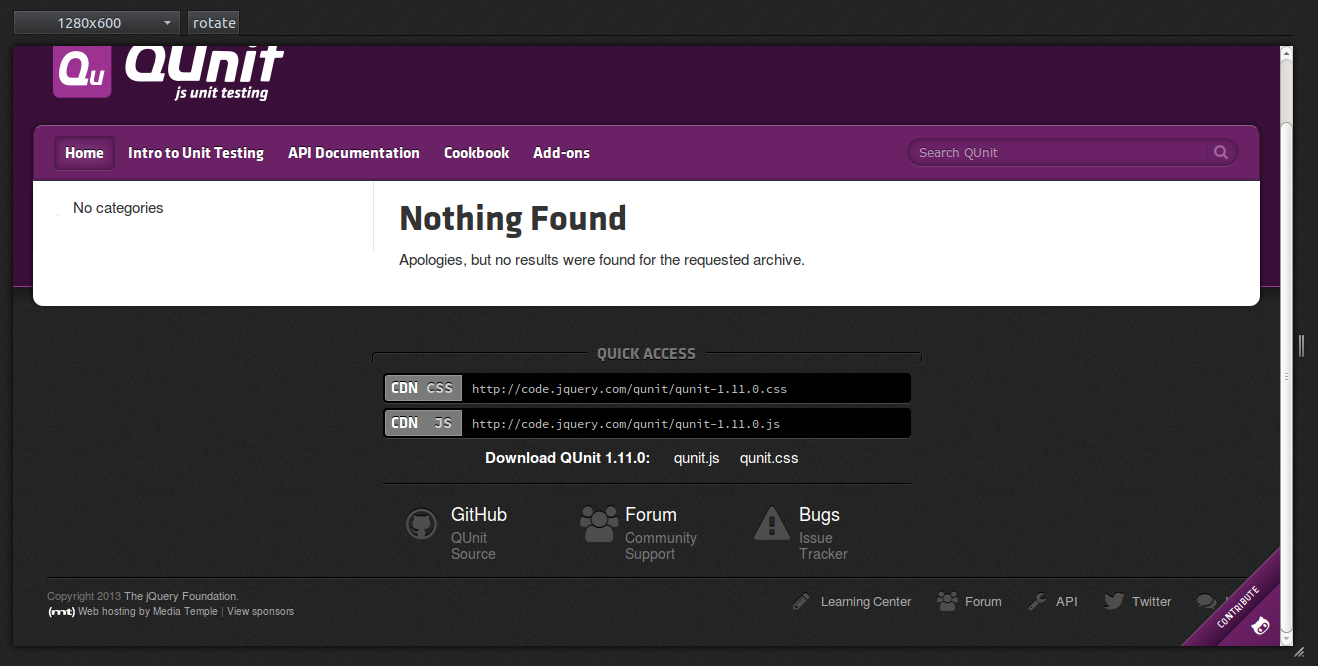Click the 'Download QUnit 1.11.0:' label
1318x666 pixels.
568,458
